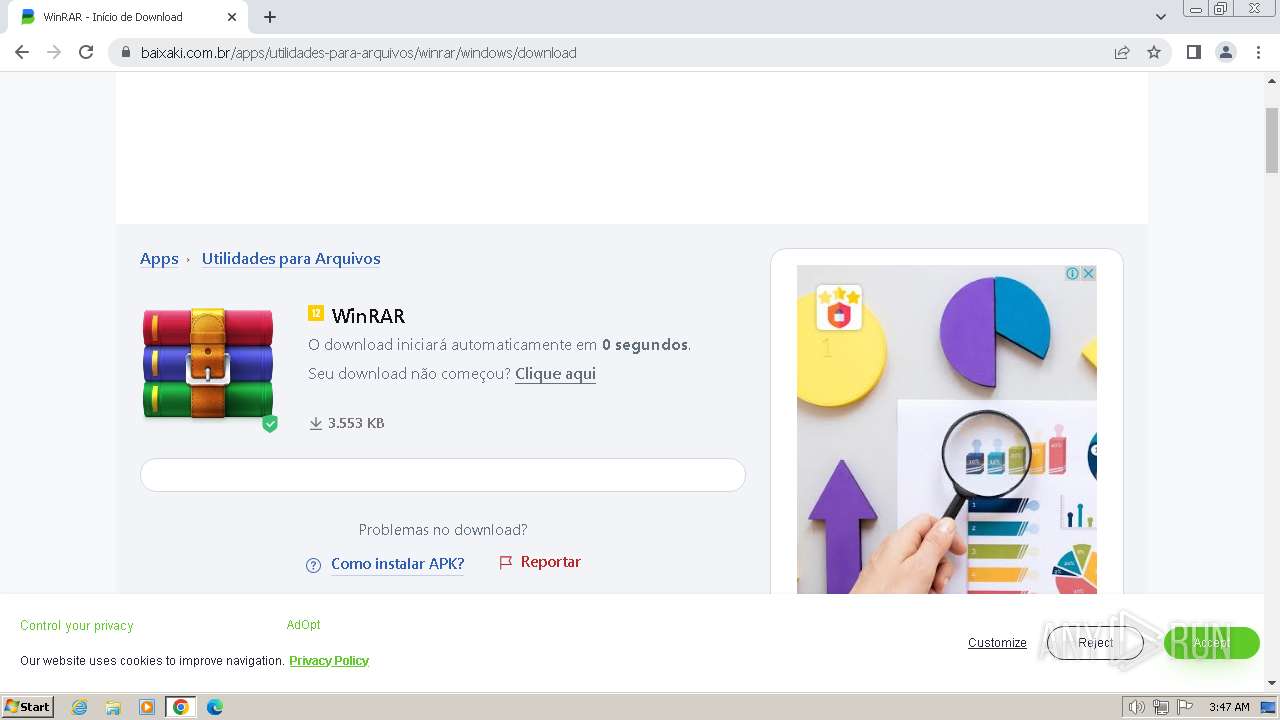Click the WinRAR books logo image
The image size is (1280, 720).
click(x=208, y=363)
